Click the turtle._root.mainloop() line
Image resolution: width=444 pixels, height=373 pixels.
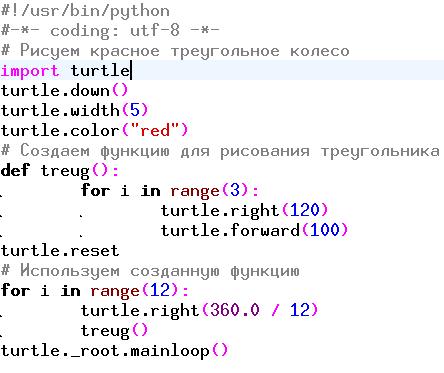(x=114, y=351)
